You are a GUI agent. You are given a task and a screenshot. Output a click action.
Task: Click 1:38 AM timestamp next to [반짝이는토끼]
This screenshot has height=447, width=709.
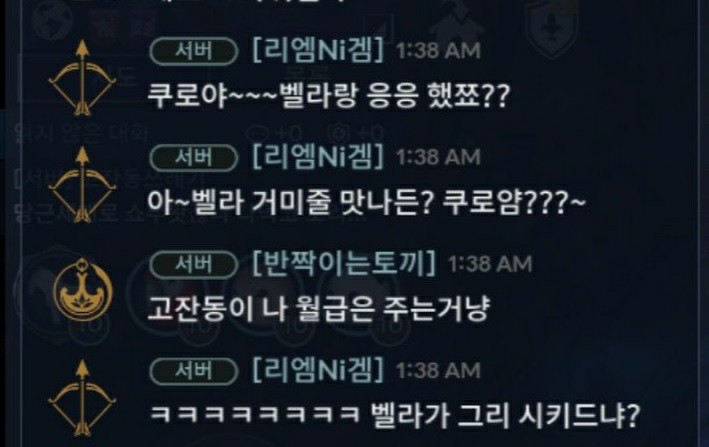click(490, 264)
